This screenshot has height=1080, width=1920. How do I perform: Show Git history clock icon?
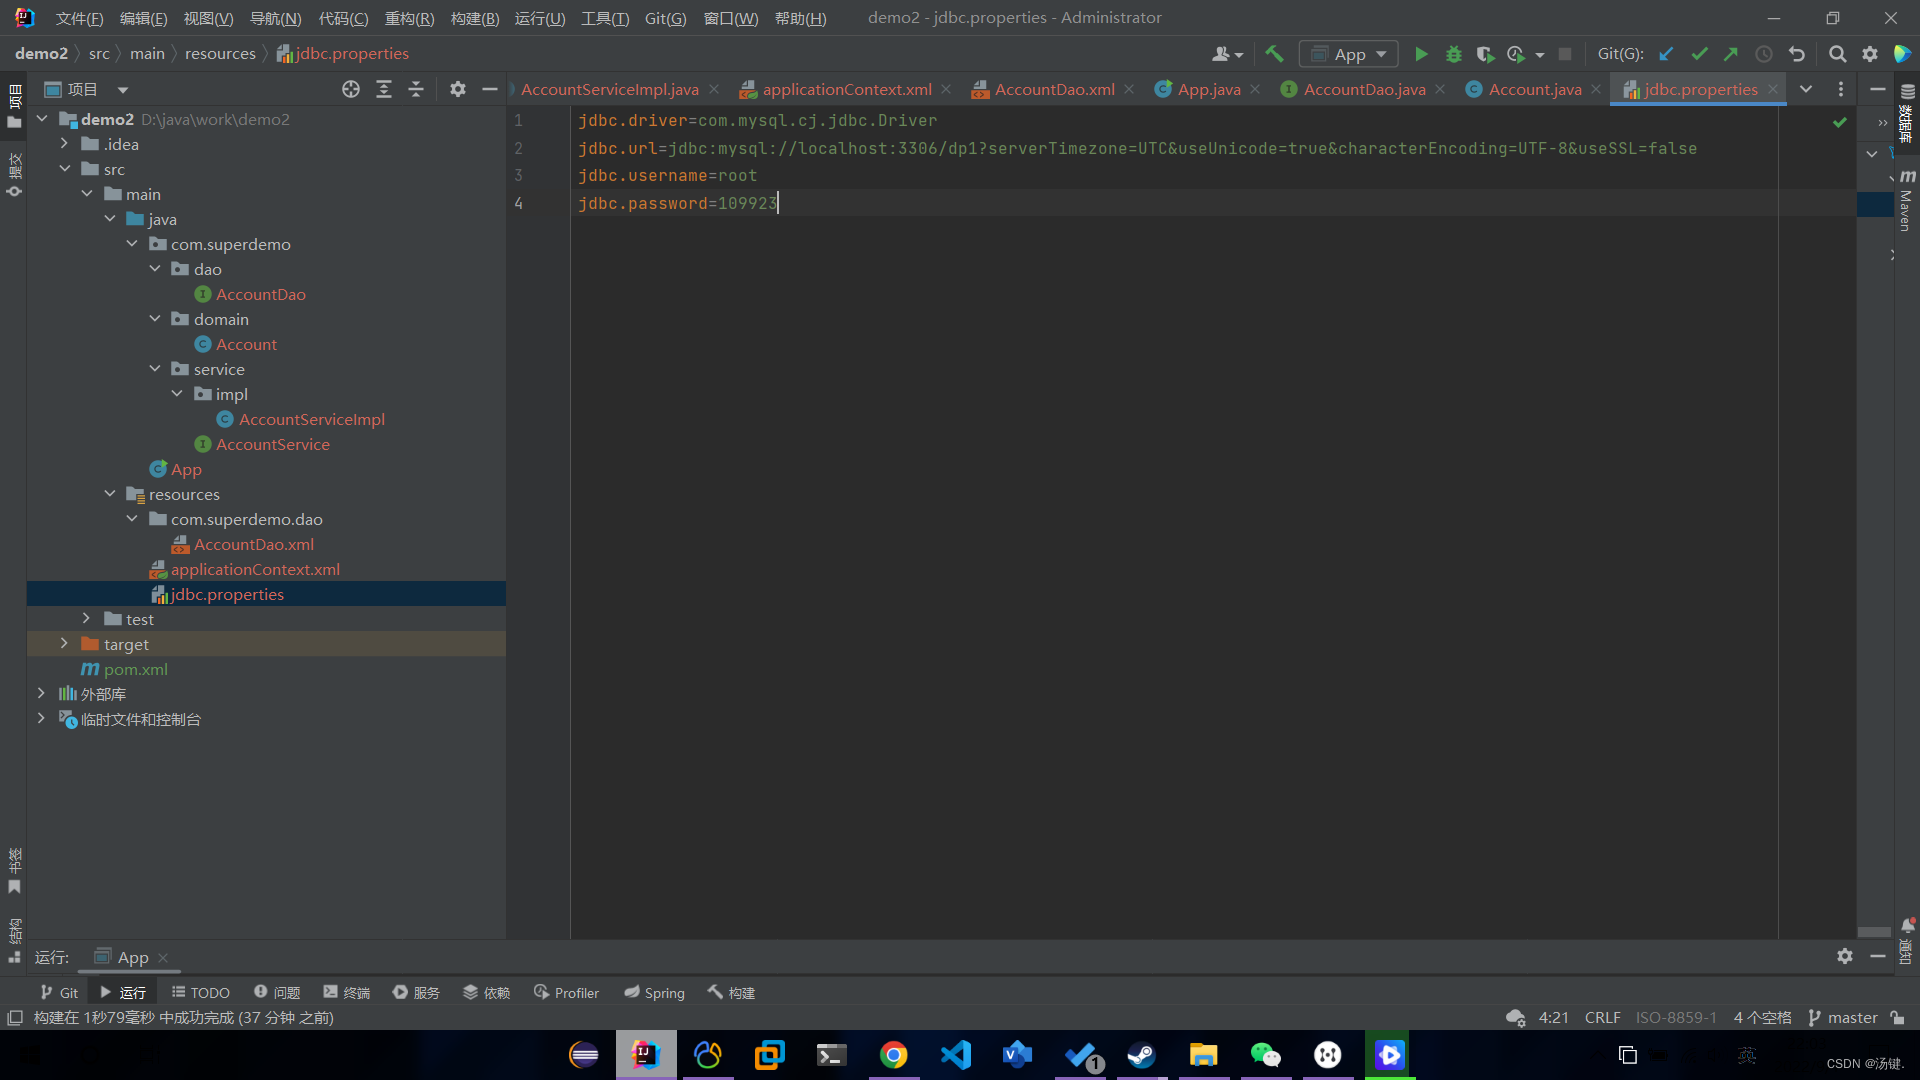[x=1764, y=54]
